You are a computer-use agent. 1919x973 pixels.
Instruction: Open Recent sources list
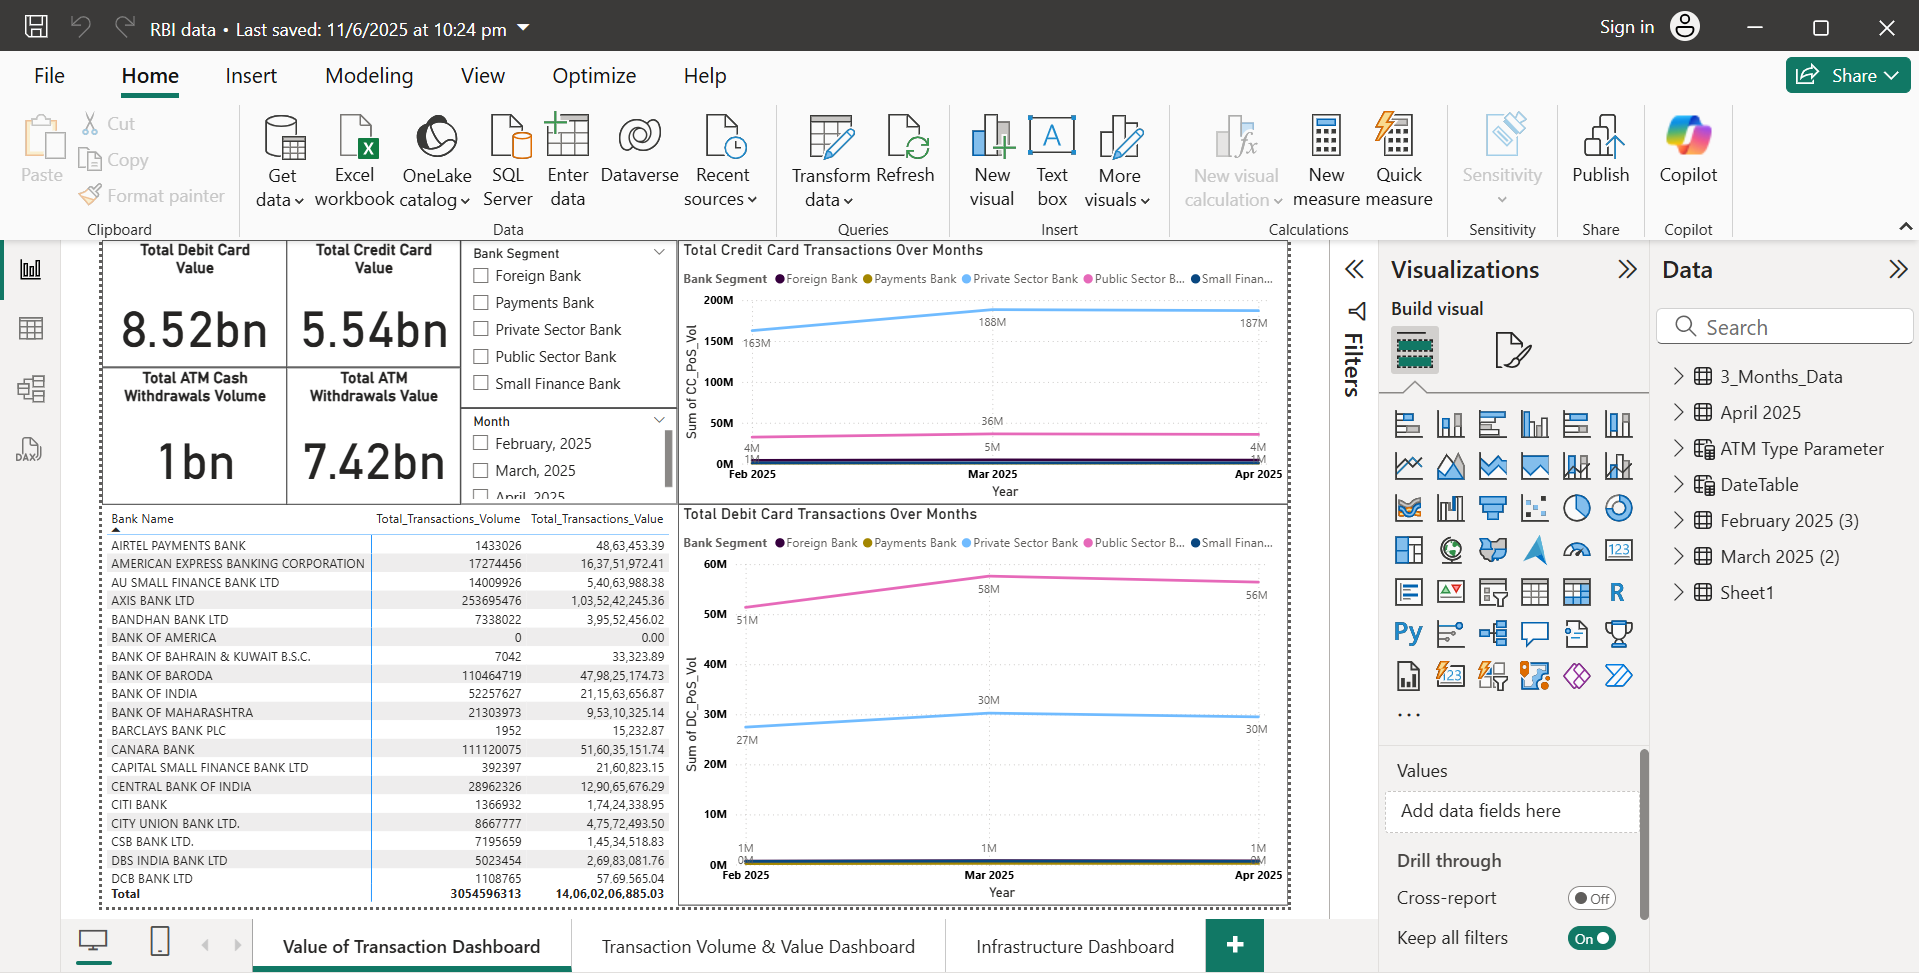(722, 161)
